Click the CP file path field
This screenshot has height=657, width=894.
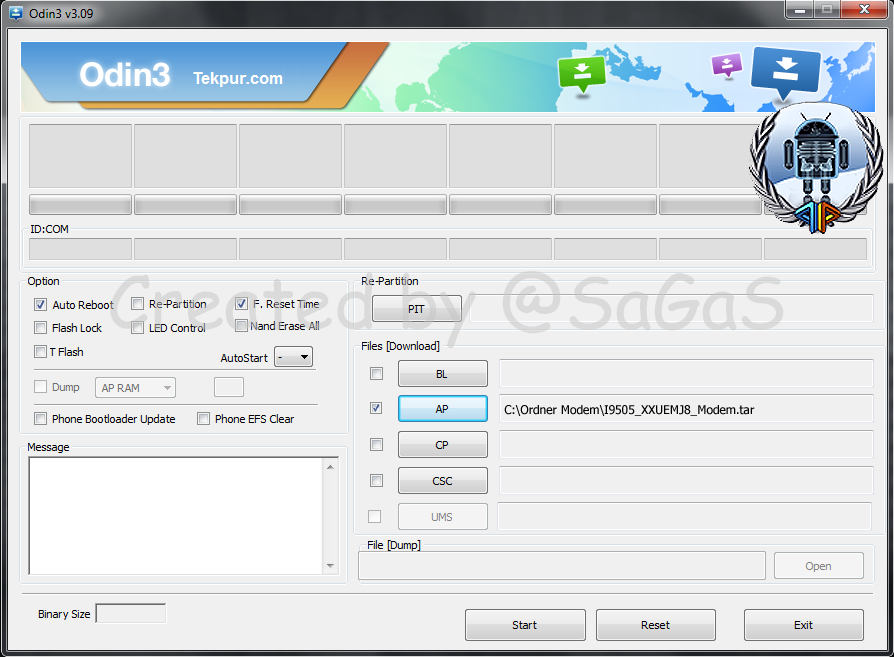[x=686, y=445]
